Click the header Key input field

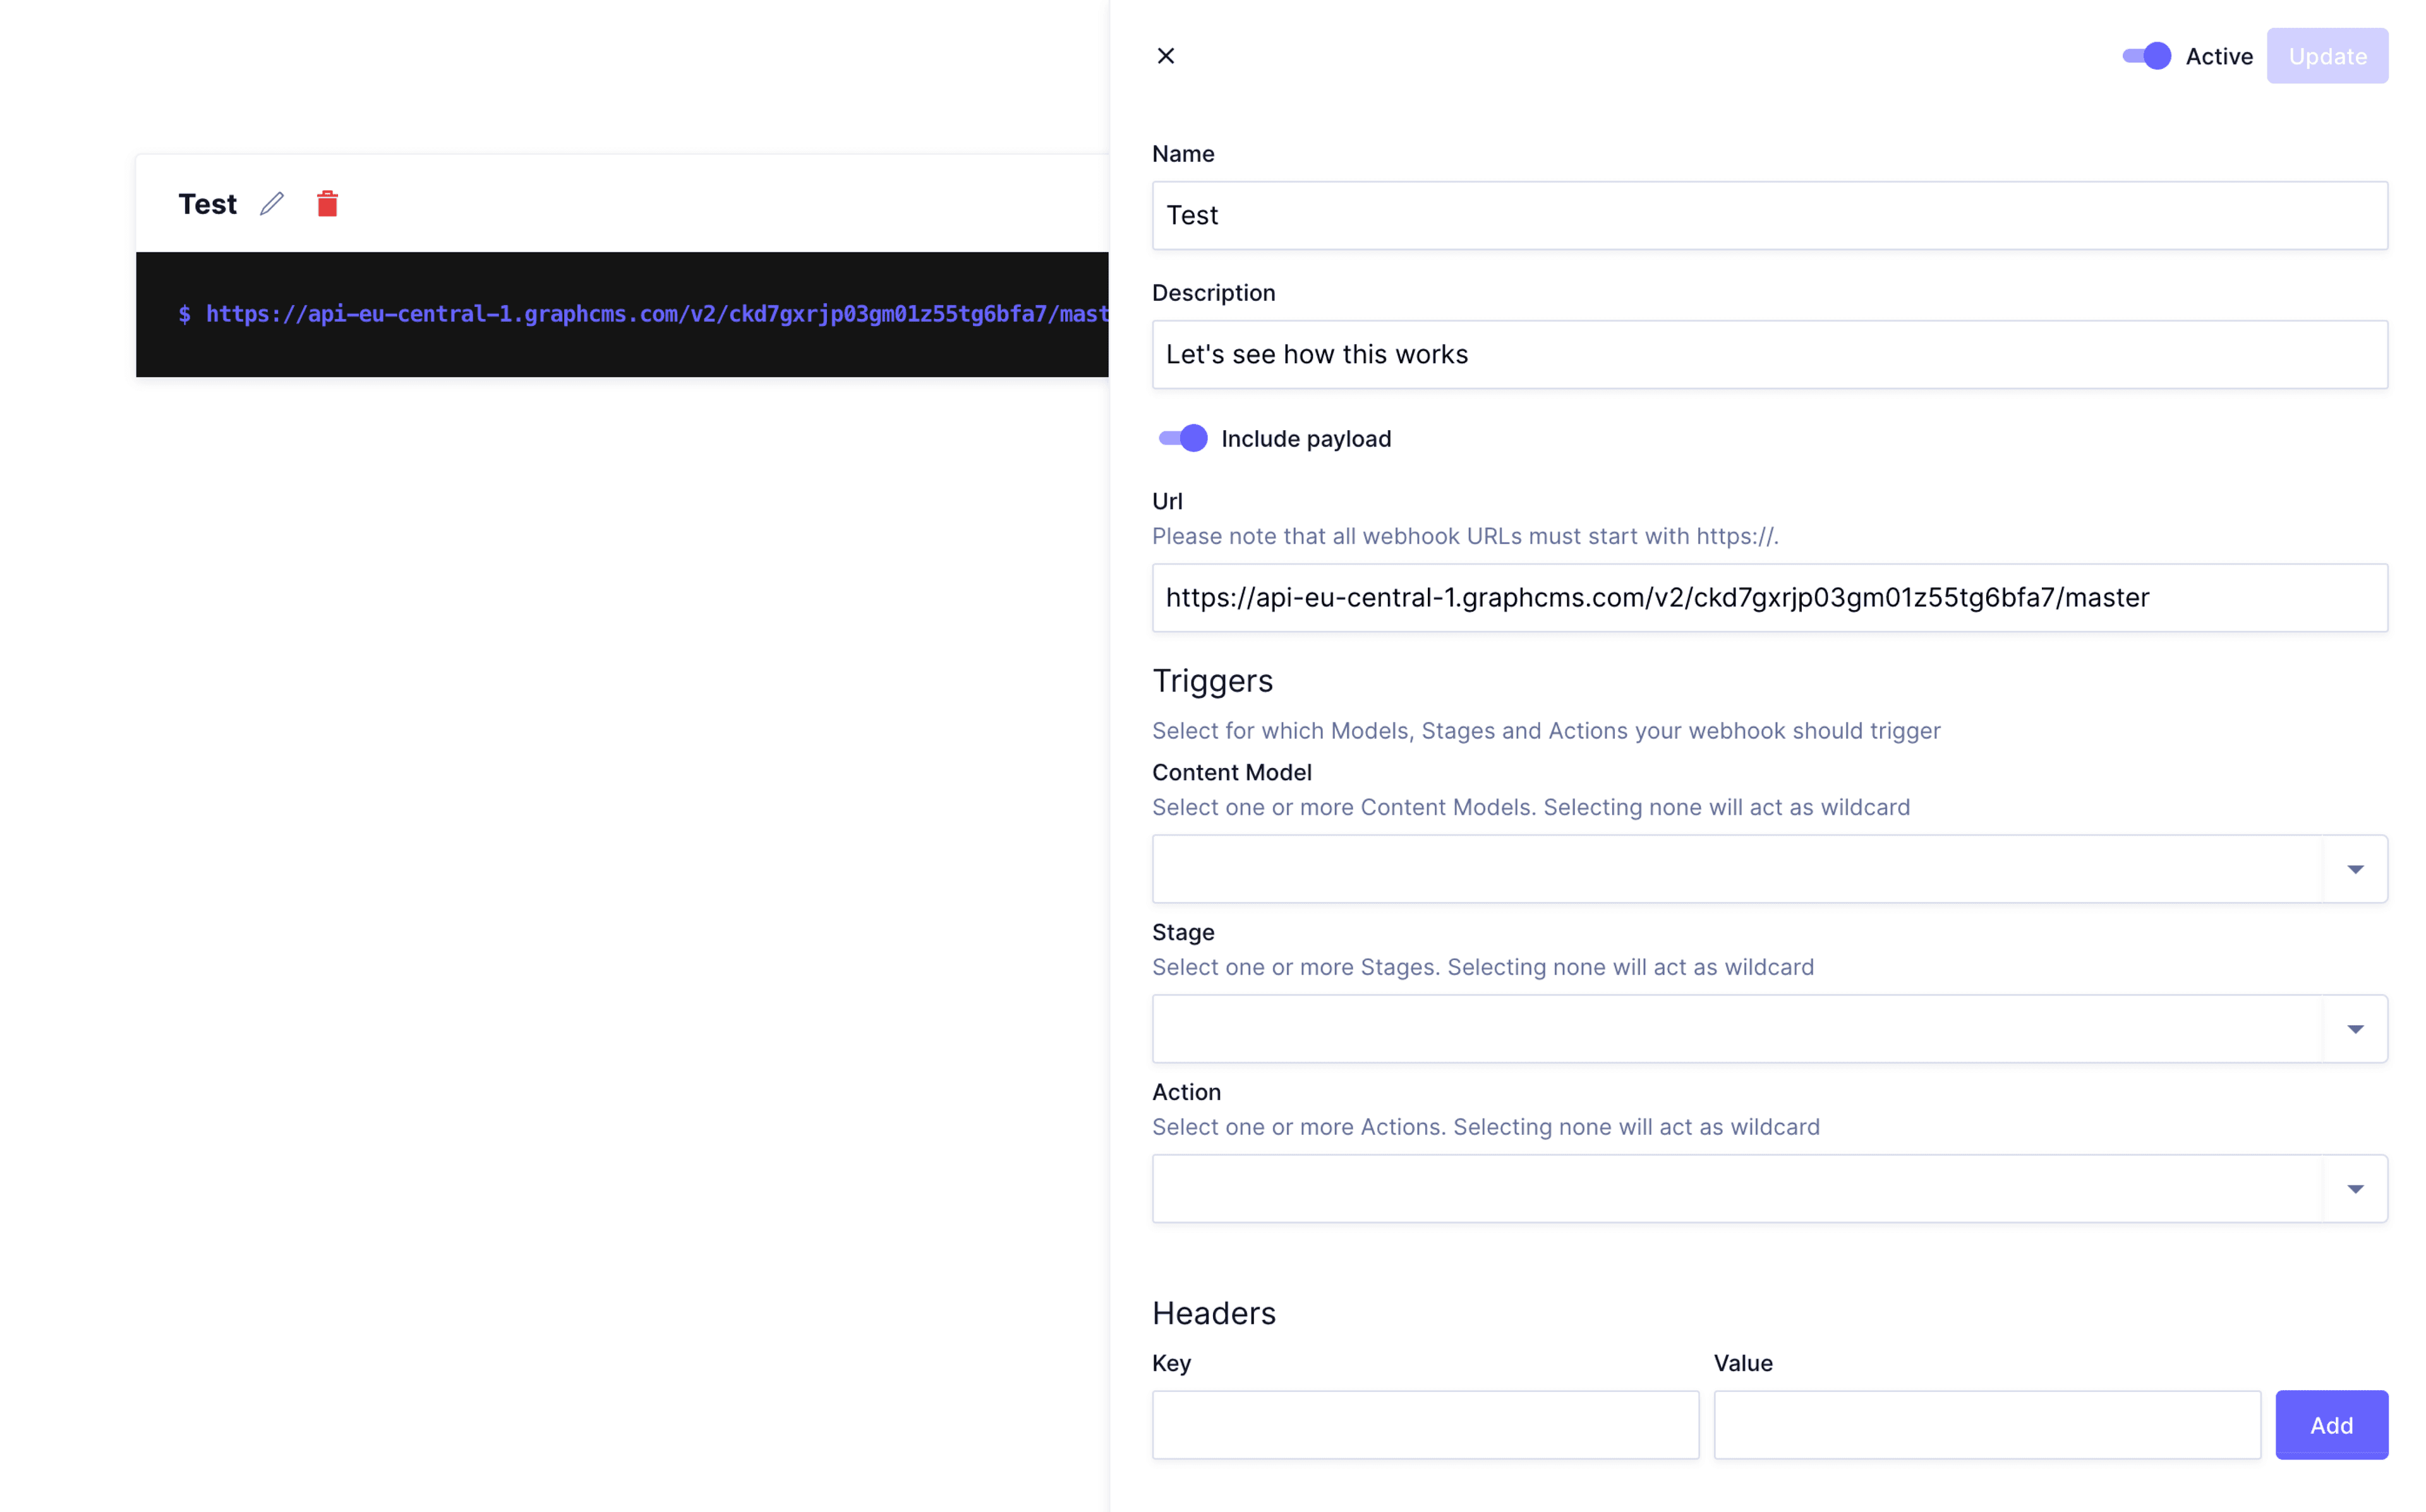pyautogui.click(x=1424, y=1424)
